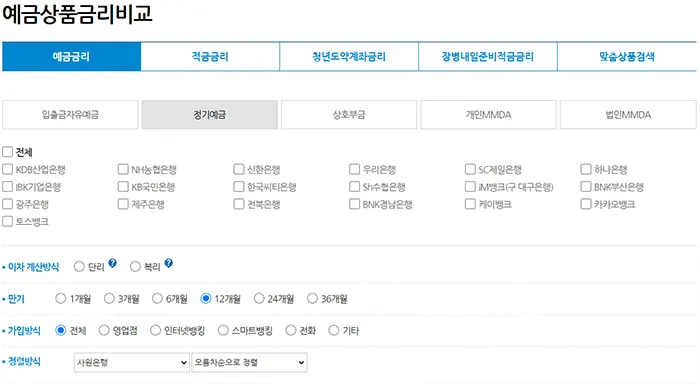Screen dimensions: 700x384
Task: Select 전체 for 가입방식
Action: point(60,330)
